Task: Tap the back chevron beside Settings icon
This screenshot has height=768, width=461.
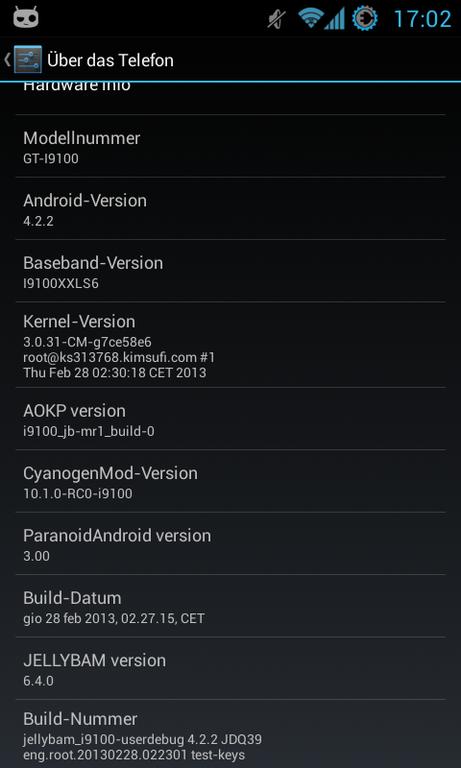Action: (7, 60)
